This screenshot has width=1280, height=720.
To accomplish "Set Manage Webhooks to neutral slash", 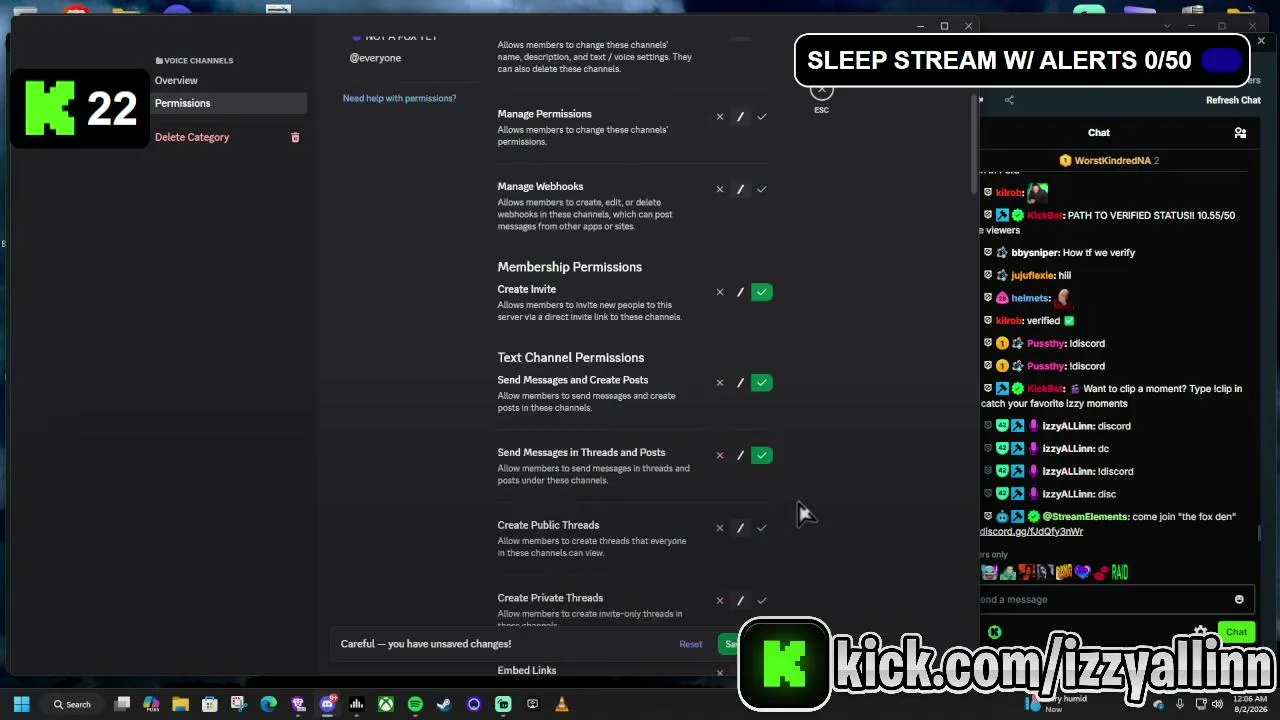I will click(740, 189).
